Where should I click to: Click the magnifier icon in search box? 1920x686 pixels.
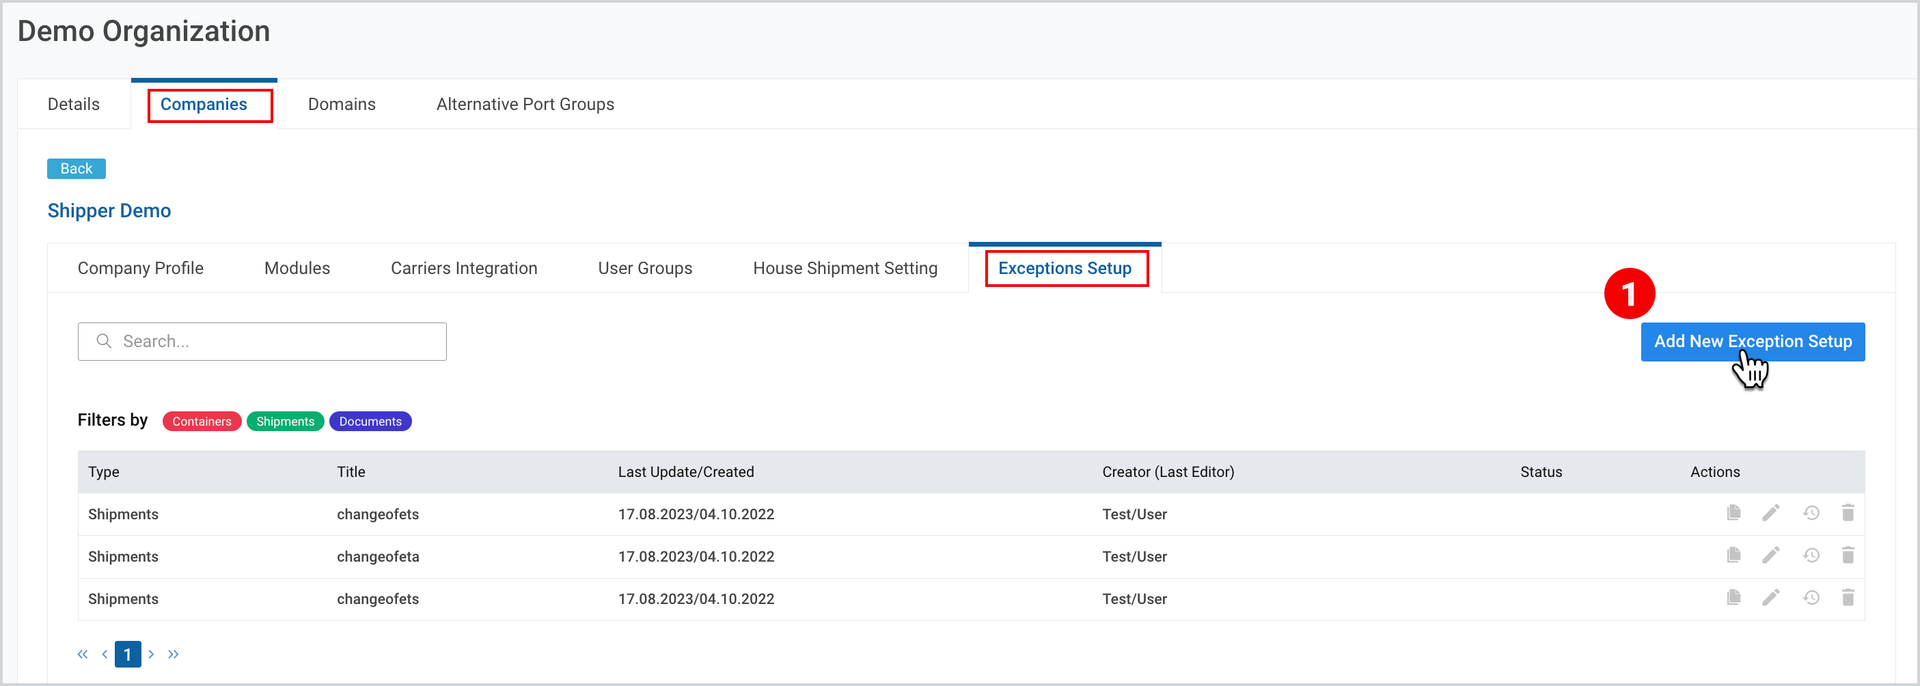pyautogui.click(x=103, y=341)
